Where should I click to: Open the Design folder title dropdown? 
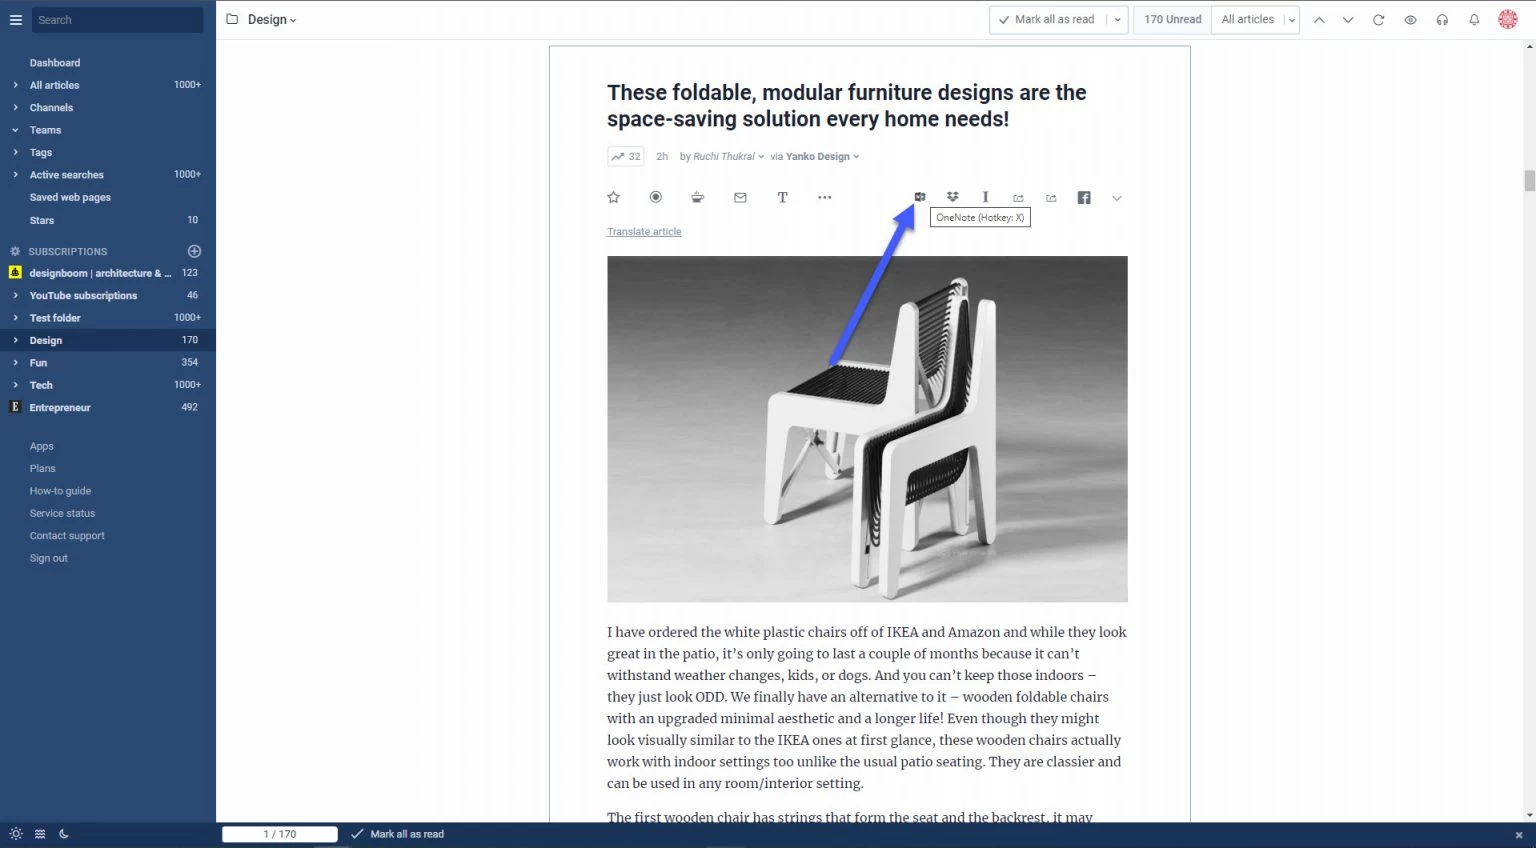tap(272, 20)
